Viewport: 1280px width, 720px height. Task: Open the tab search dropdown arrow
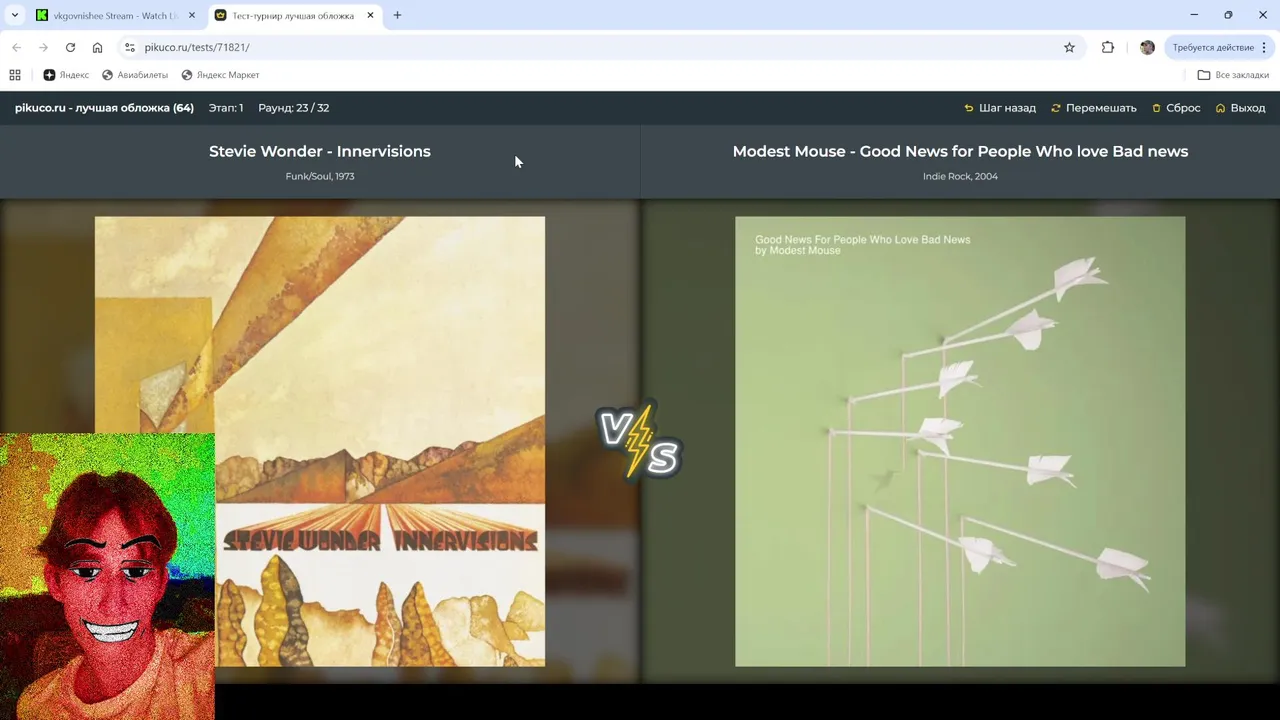point(15,15)
